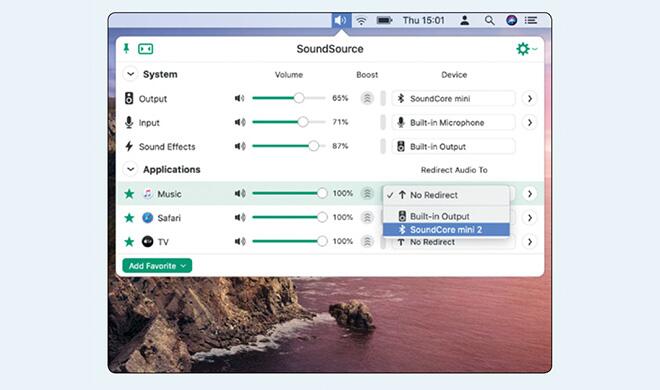Adjust the Input volume slider

[x=289, y=122]
